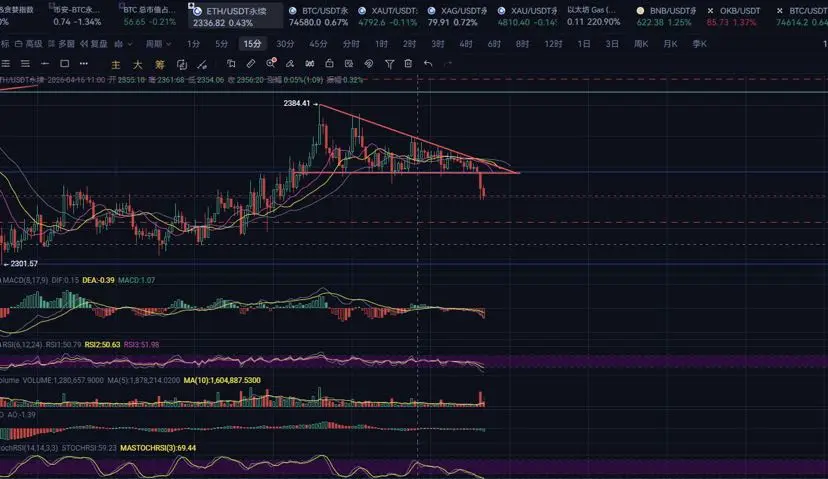Open the BTC/USDT永续 74580.0 ticker tab

(318, 16)
